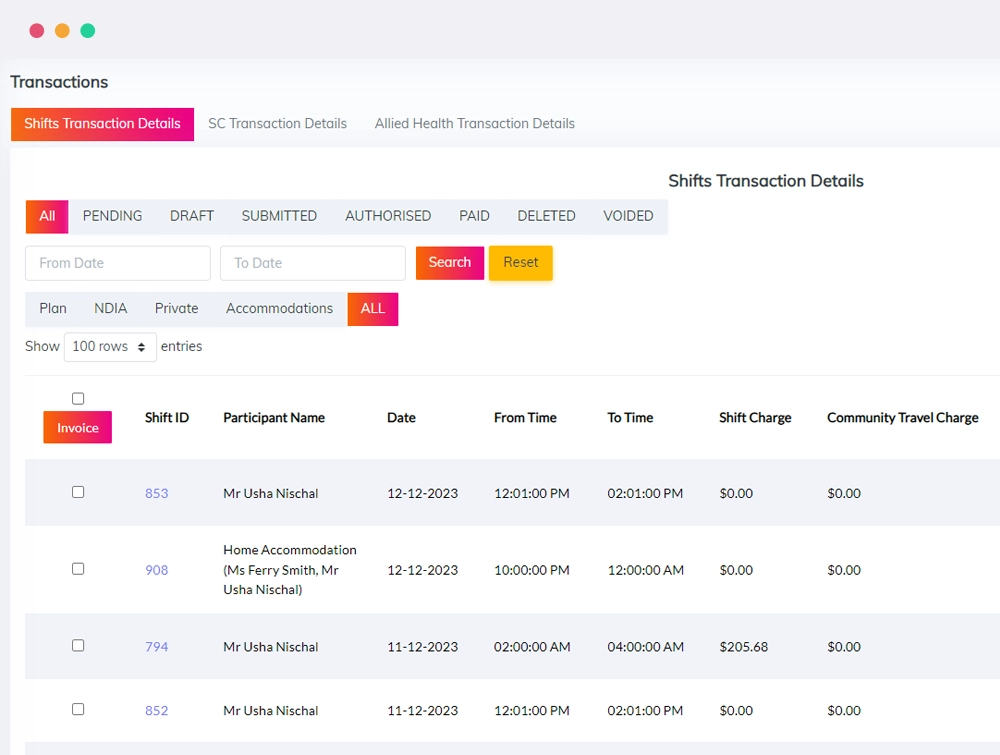The image size is (1000, 755).
Task: Choose the Accommodations filter
Action: point(279,309)
